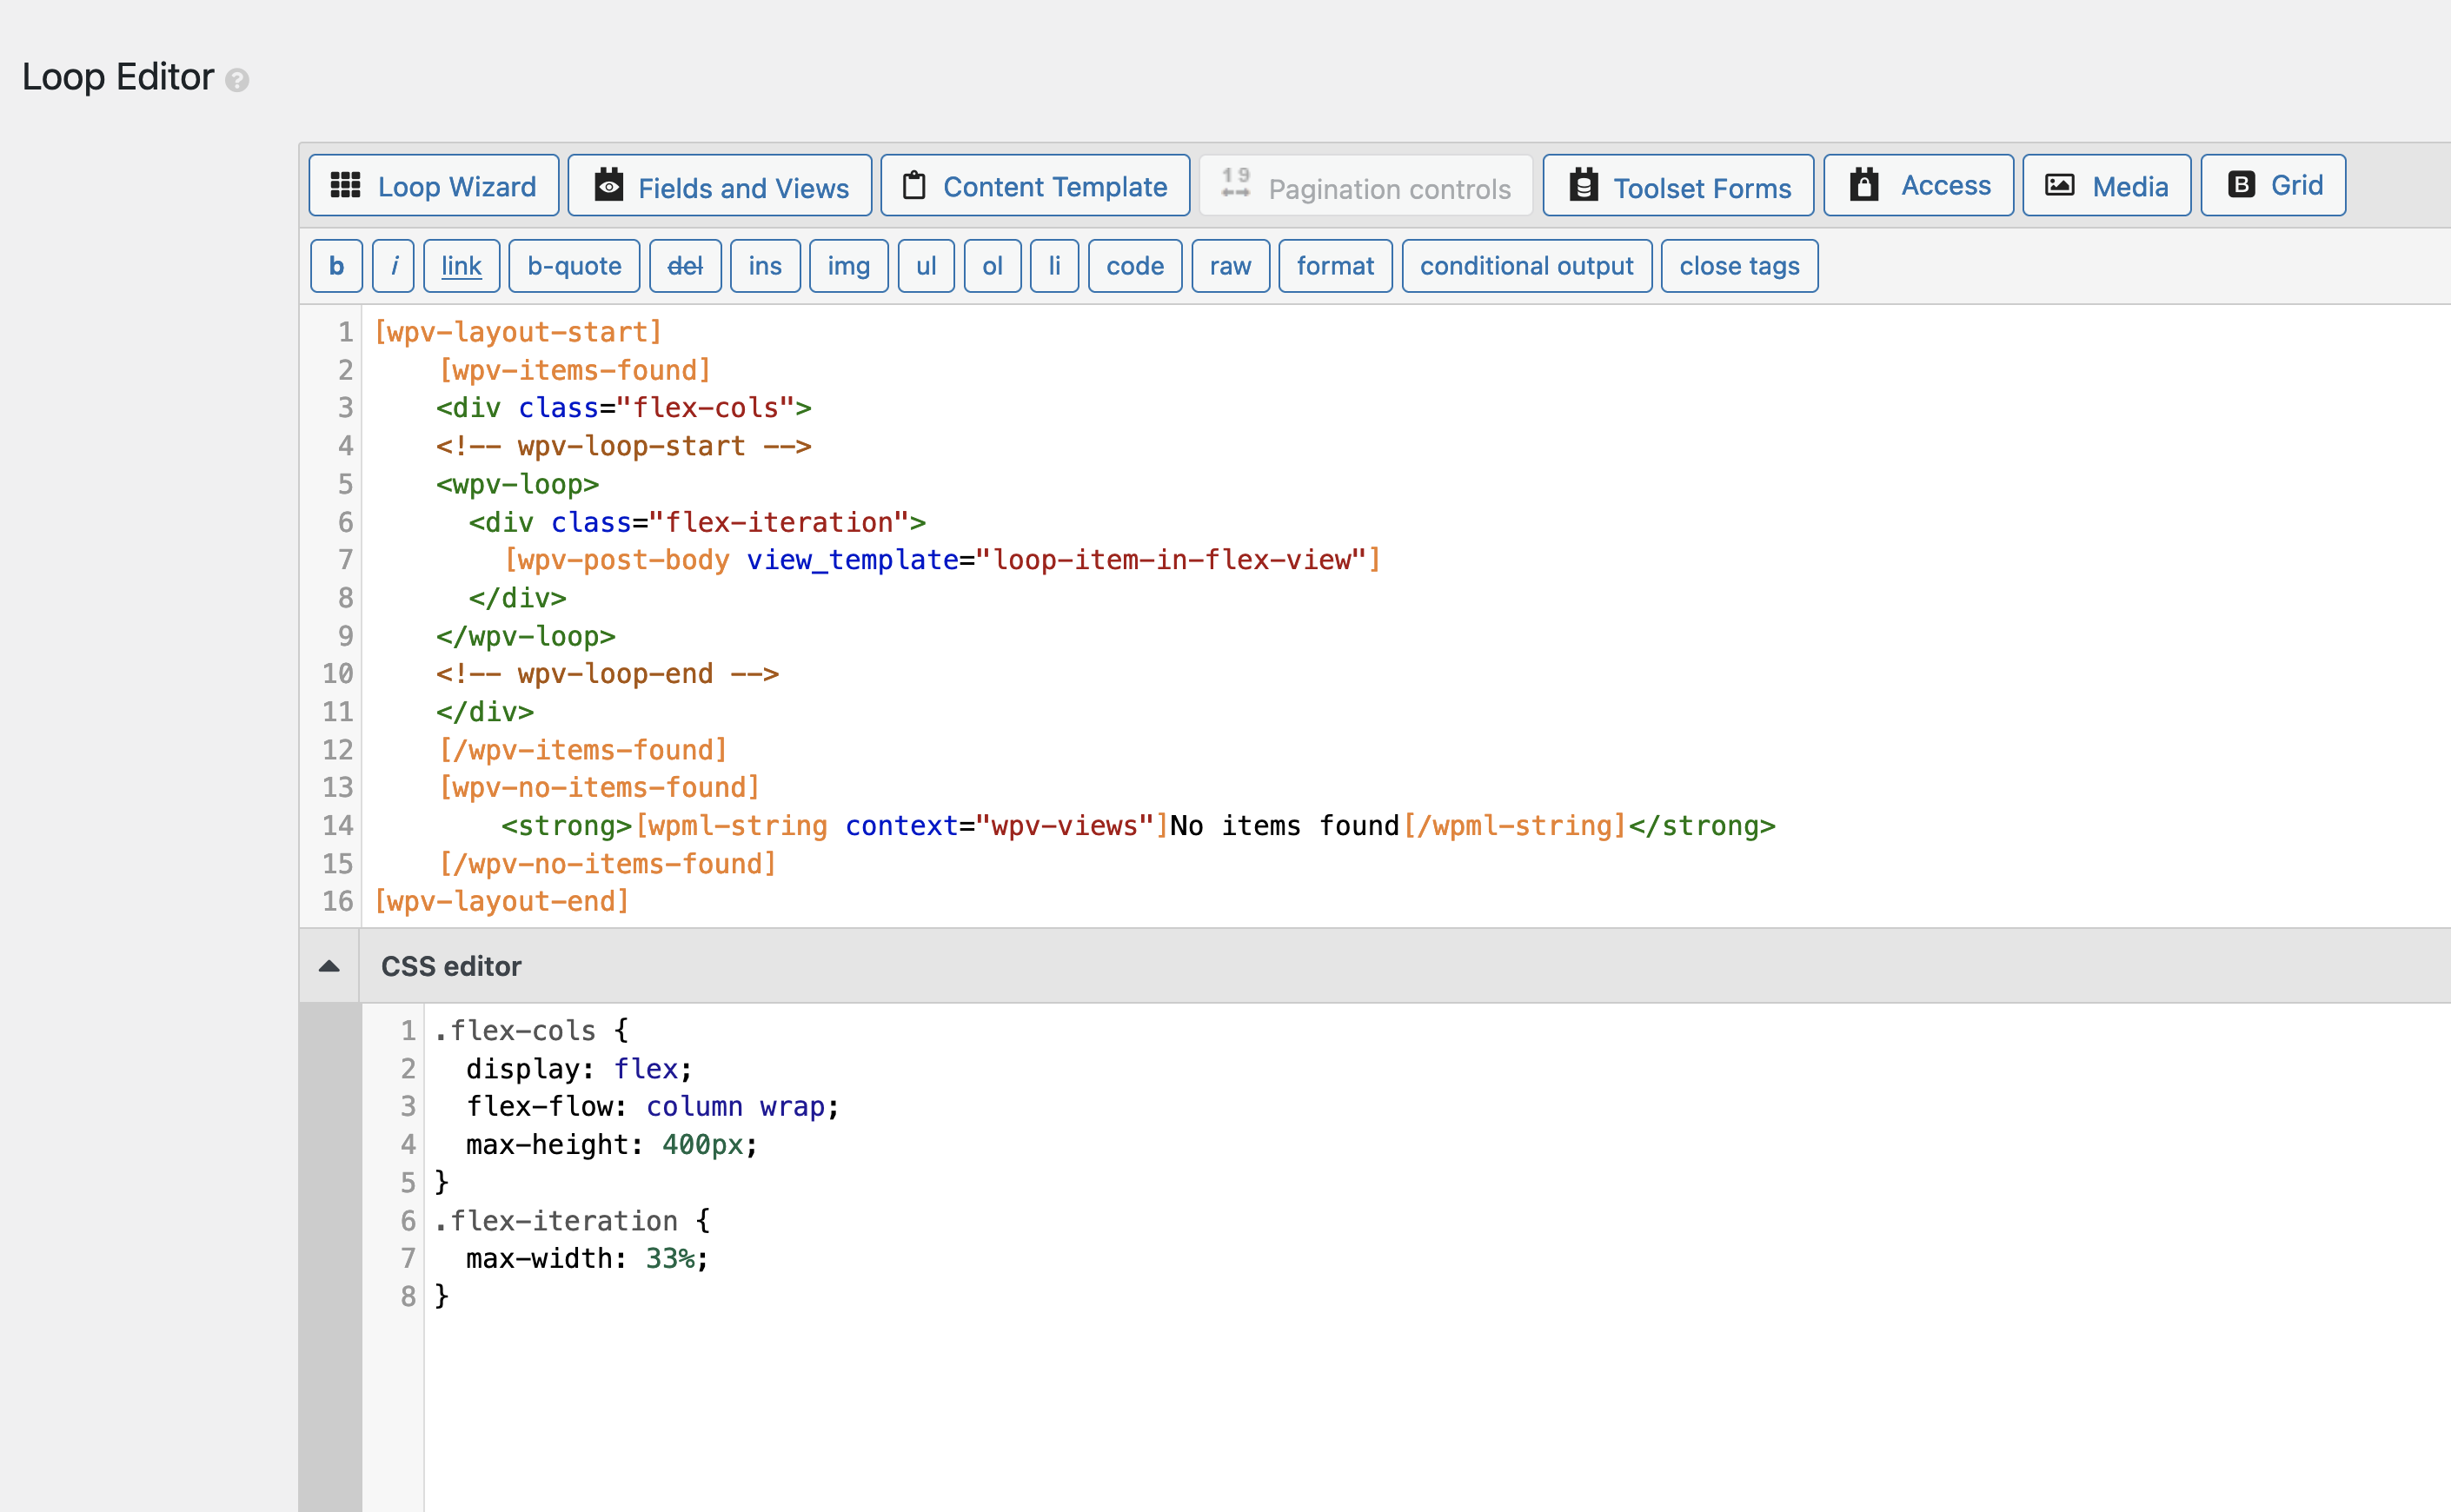Click the .flex-cols CSS selector line
The height and width of the screenshot is (1512, 2451).
[531, 1031]
